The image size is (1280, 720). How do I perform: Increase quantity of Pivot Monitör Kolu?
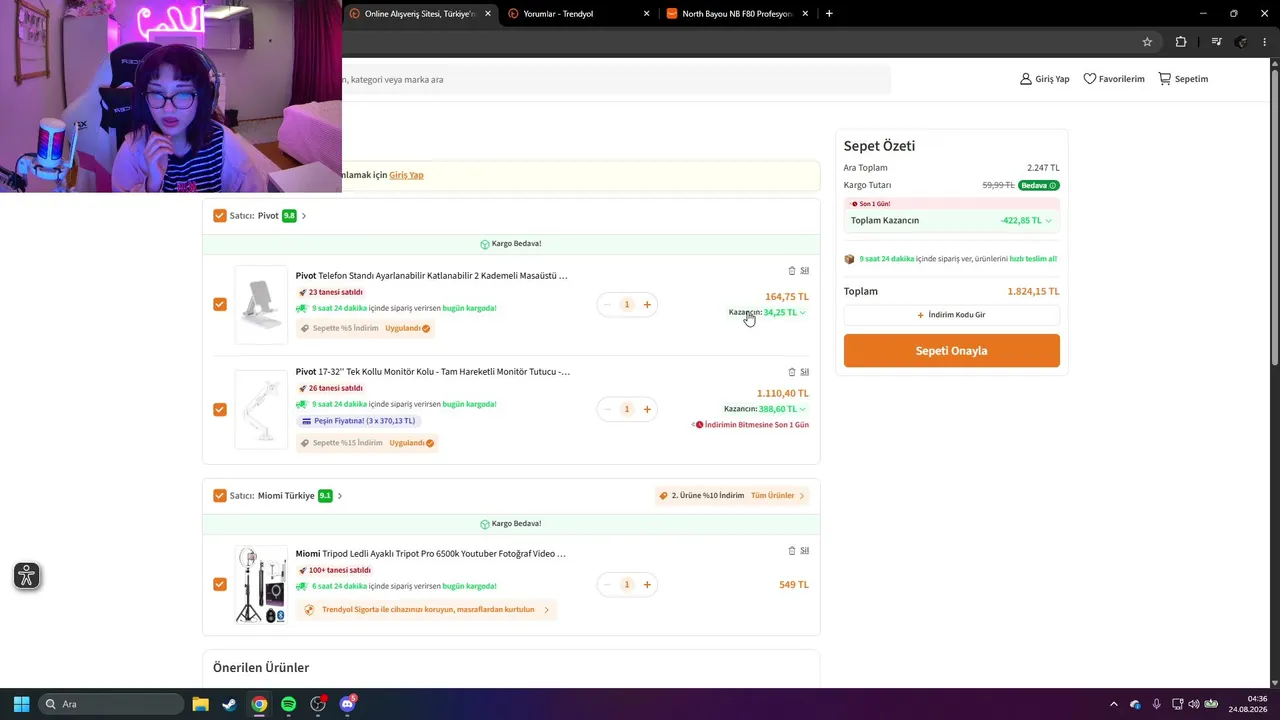point(647,409)
